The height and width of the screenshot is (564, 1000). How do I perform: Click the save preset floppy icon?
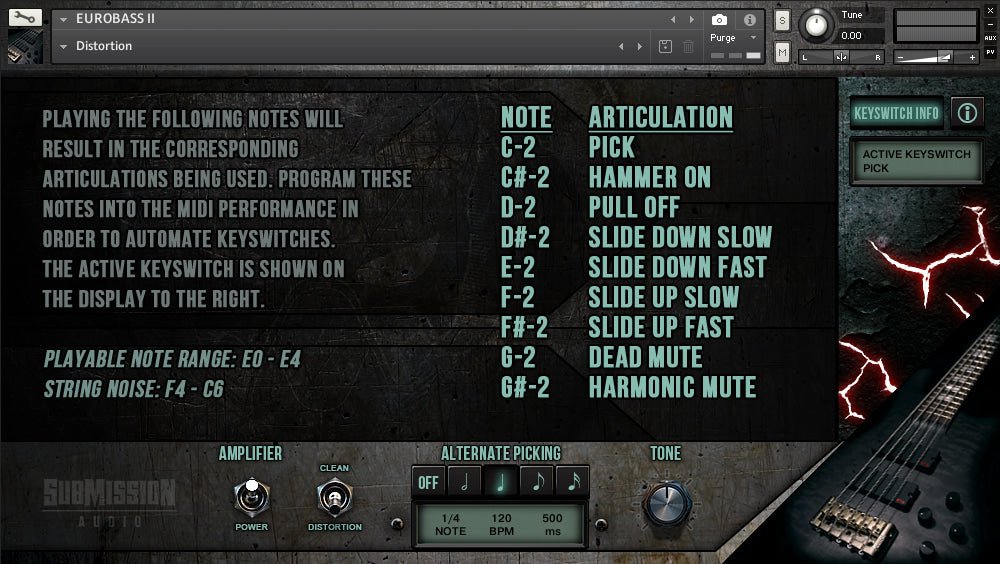[666, 46]
